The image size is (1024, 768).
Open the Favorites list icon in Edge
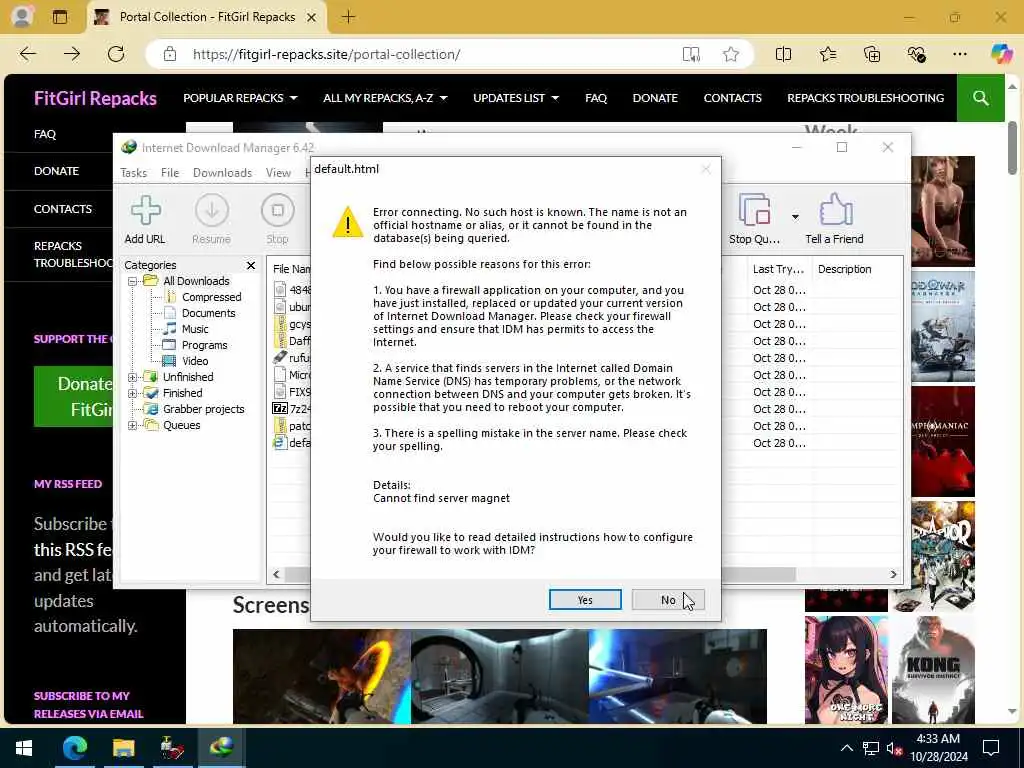point(827,54)
